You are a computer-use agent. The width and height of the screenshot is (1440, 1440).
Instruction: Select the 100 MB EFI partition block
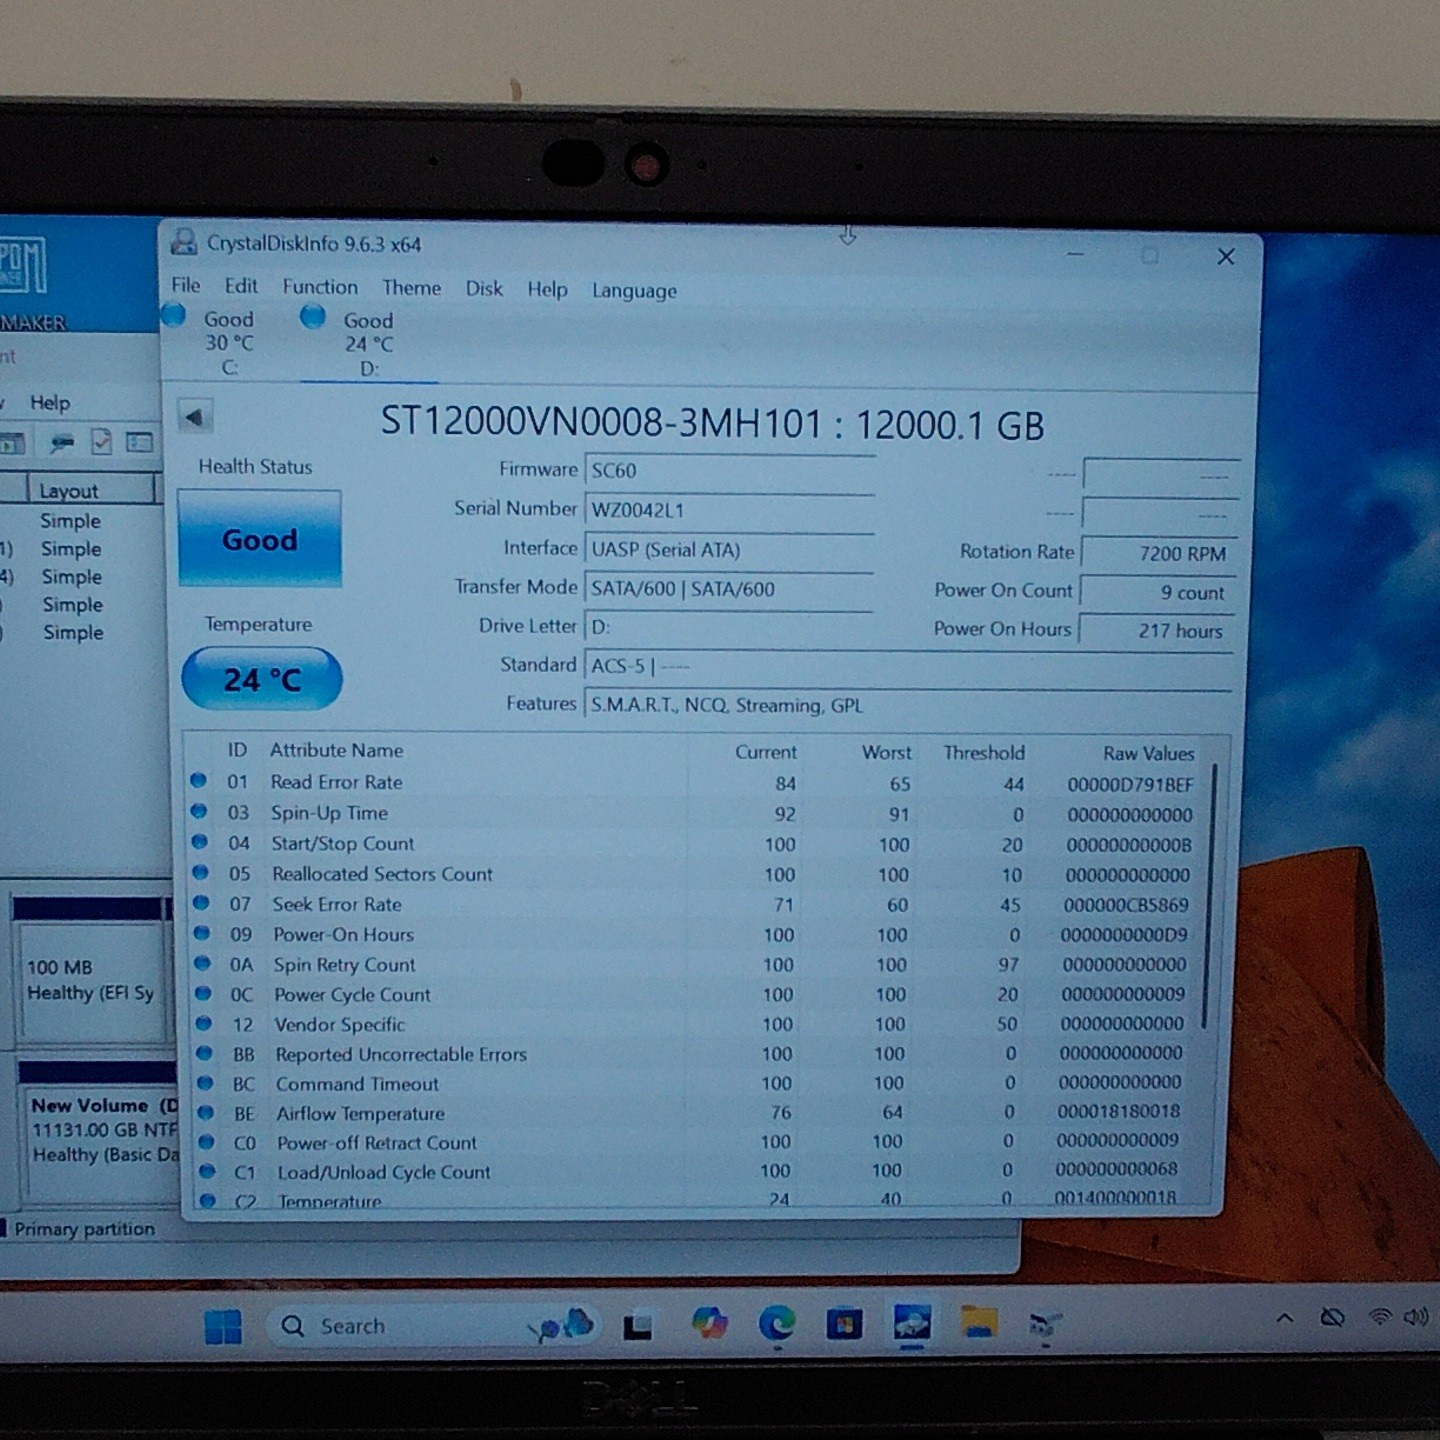click(92, 972)
